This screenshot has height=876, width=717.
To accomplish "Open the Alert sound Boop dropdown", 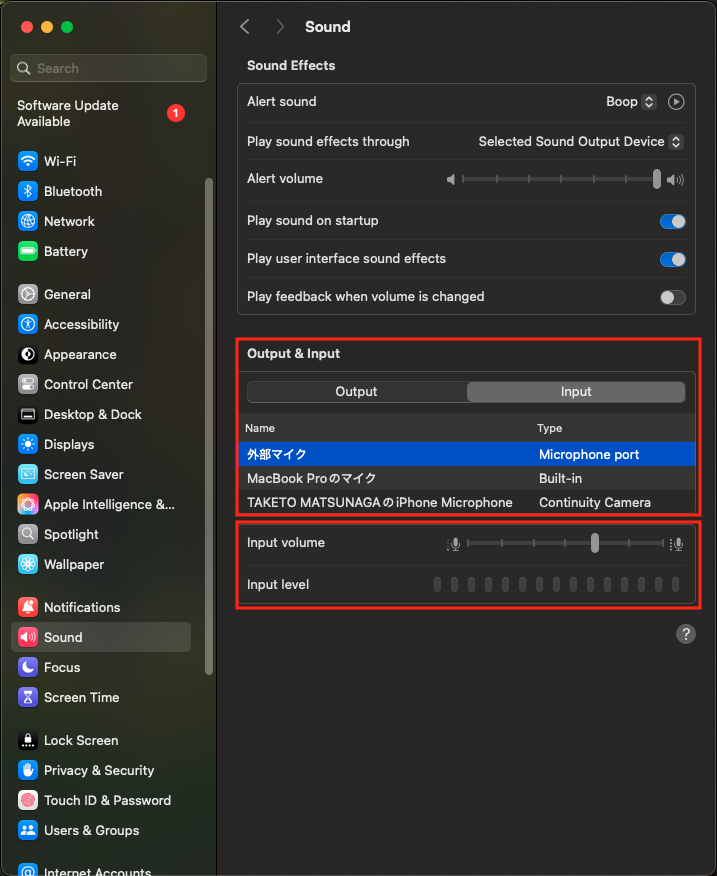I will (x=631, y=101).
